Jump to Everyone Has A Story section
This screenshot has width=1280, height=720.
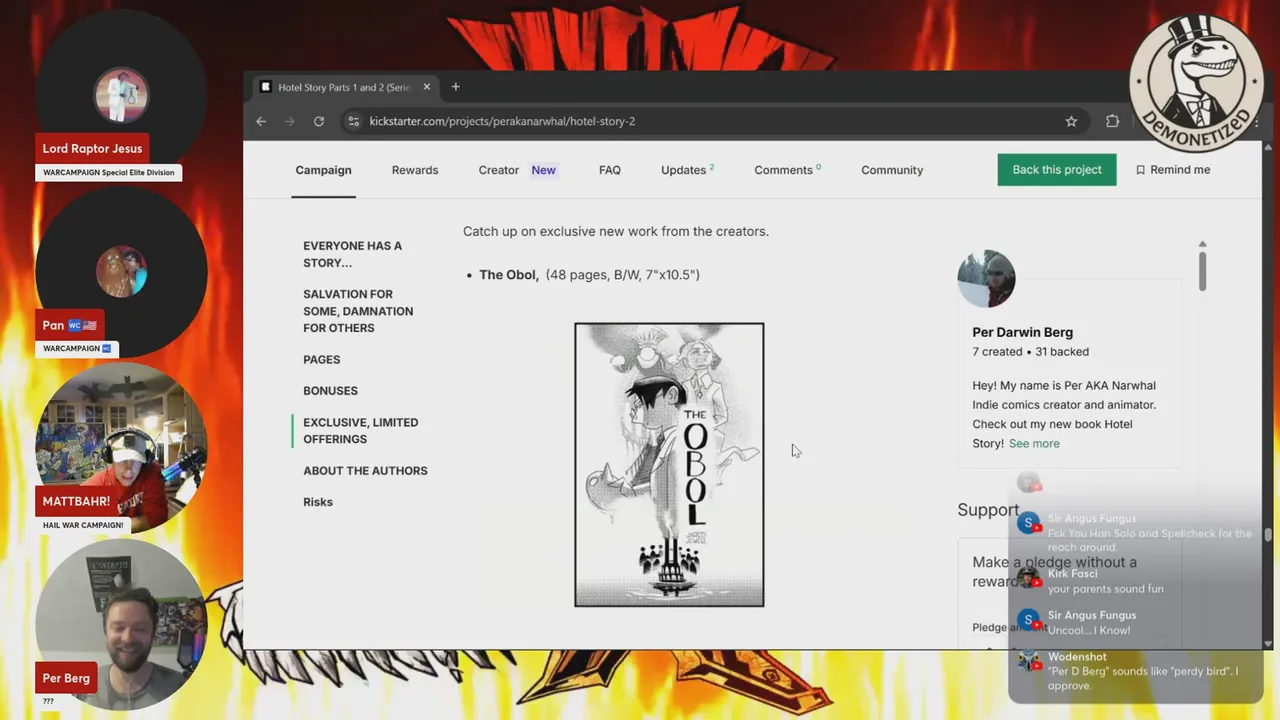pyautogui.click(x=353, y=254)
